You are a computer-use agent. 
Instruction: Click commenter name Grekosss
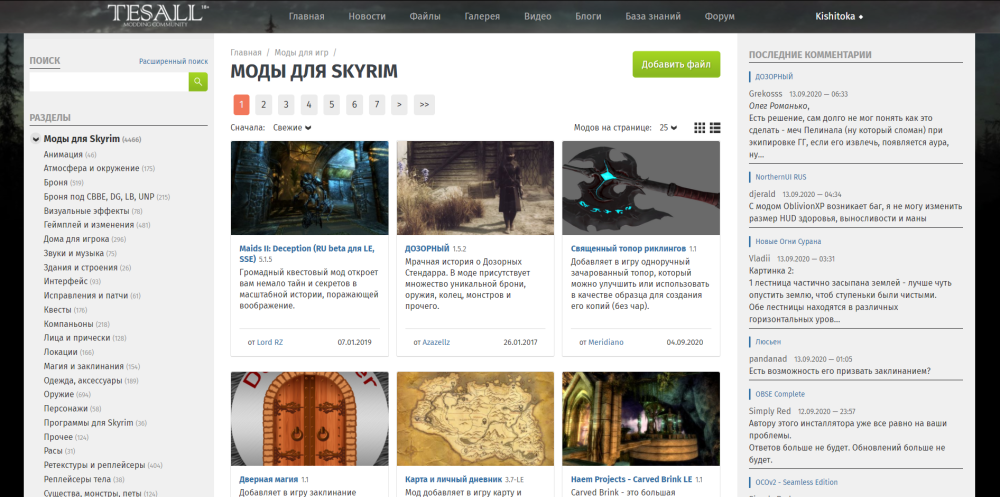[x=765, y=94]
